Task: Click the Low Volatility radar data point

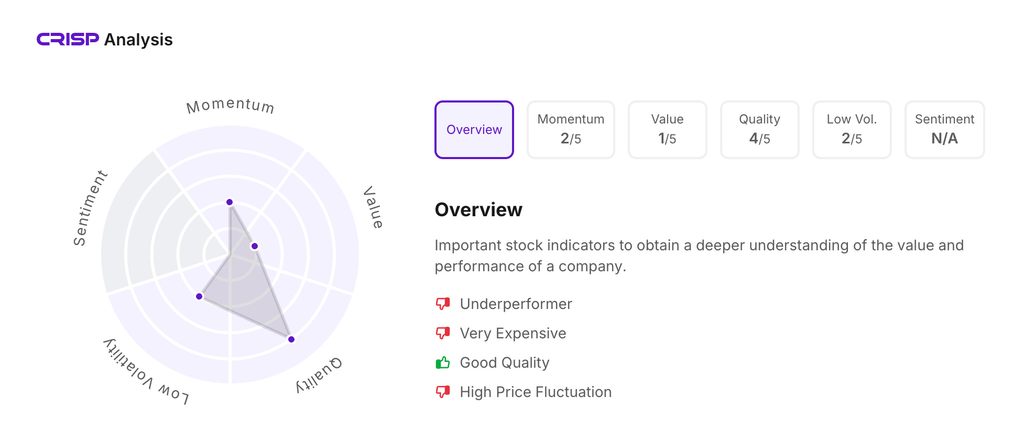Action: (200, 296)
